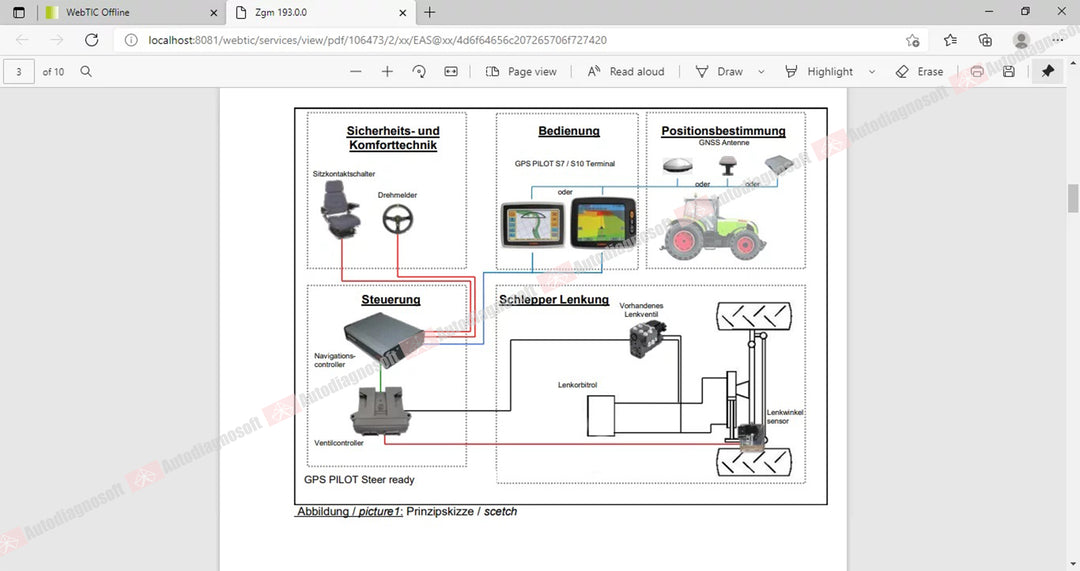Search within the PDF document
Screen dimensions: 1080x571
coord(86,72)
